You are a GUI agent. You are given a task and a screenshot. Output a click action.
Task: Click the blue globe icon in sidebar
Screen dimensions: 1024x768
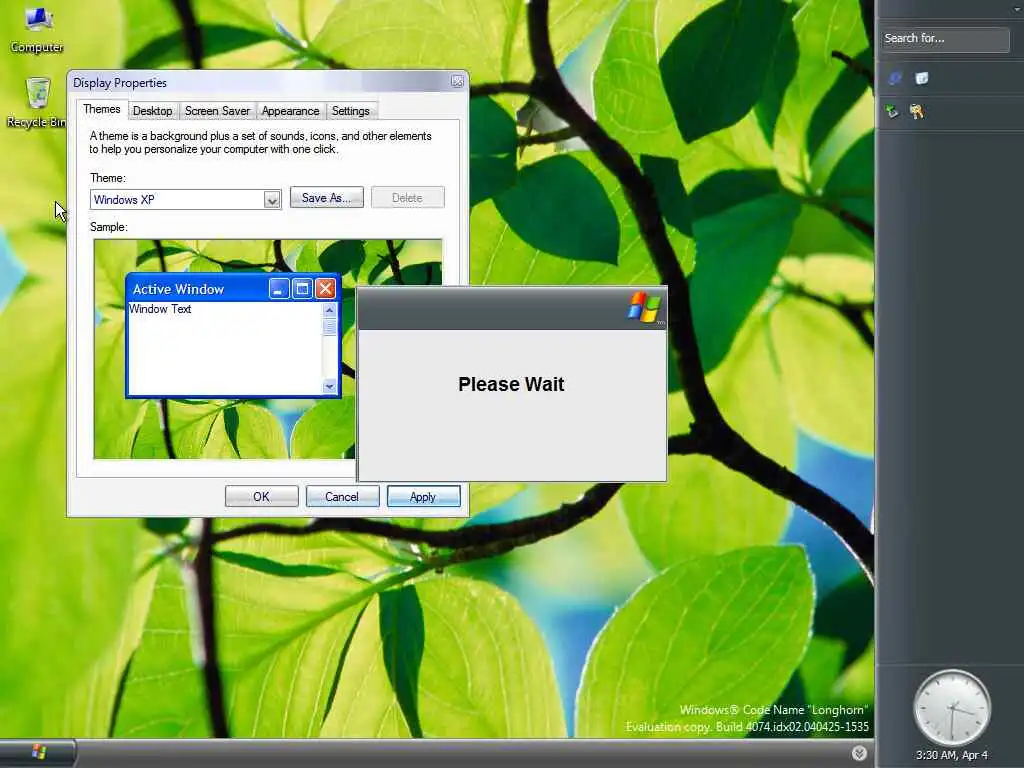pos(895,78)
